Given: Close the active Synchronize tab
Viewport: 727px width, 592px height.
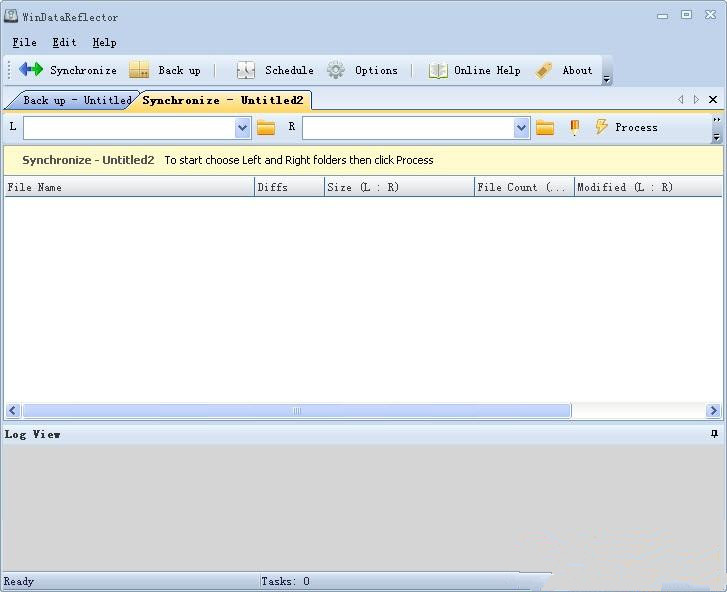Looking at the screenshot, I should [x=713, y=100].
